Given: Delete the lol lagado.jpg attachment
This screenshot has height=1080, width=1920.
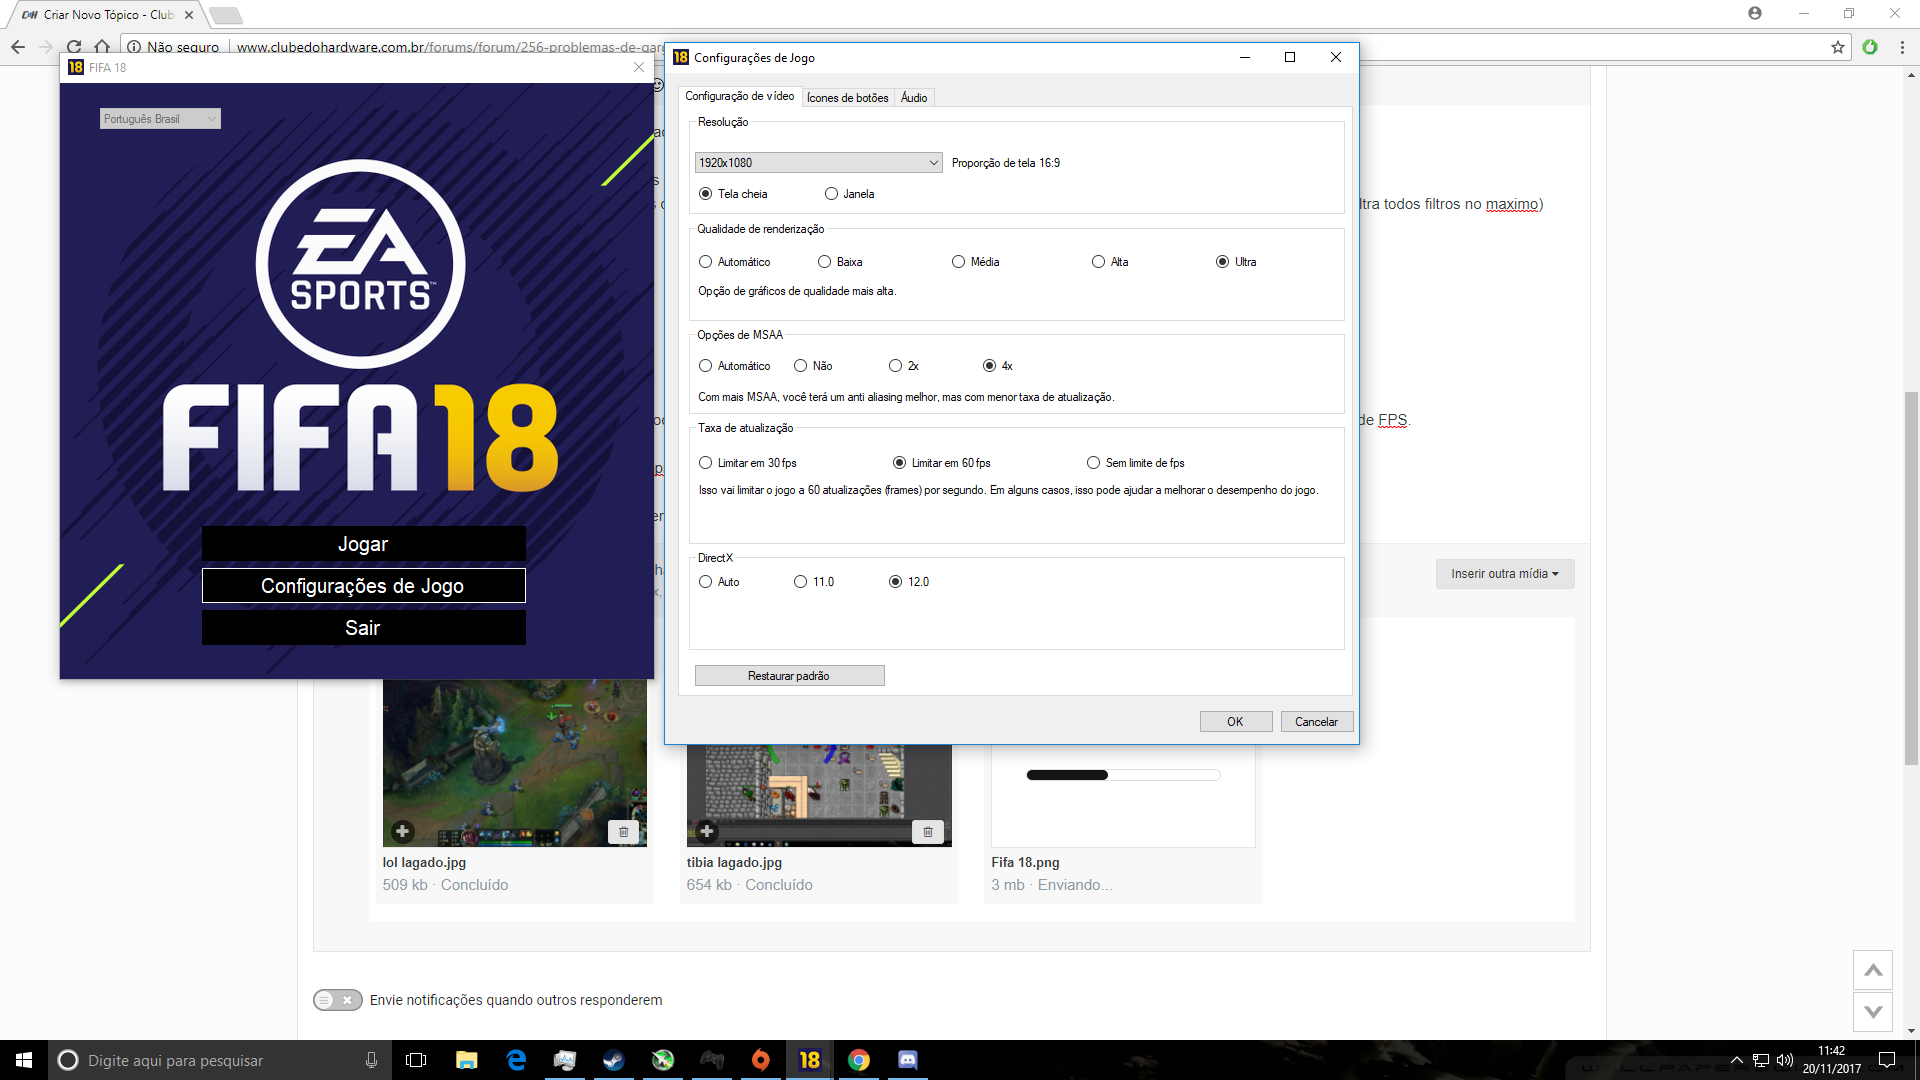Looking at the screenshot, I should 623,831.
